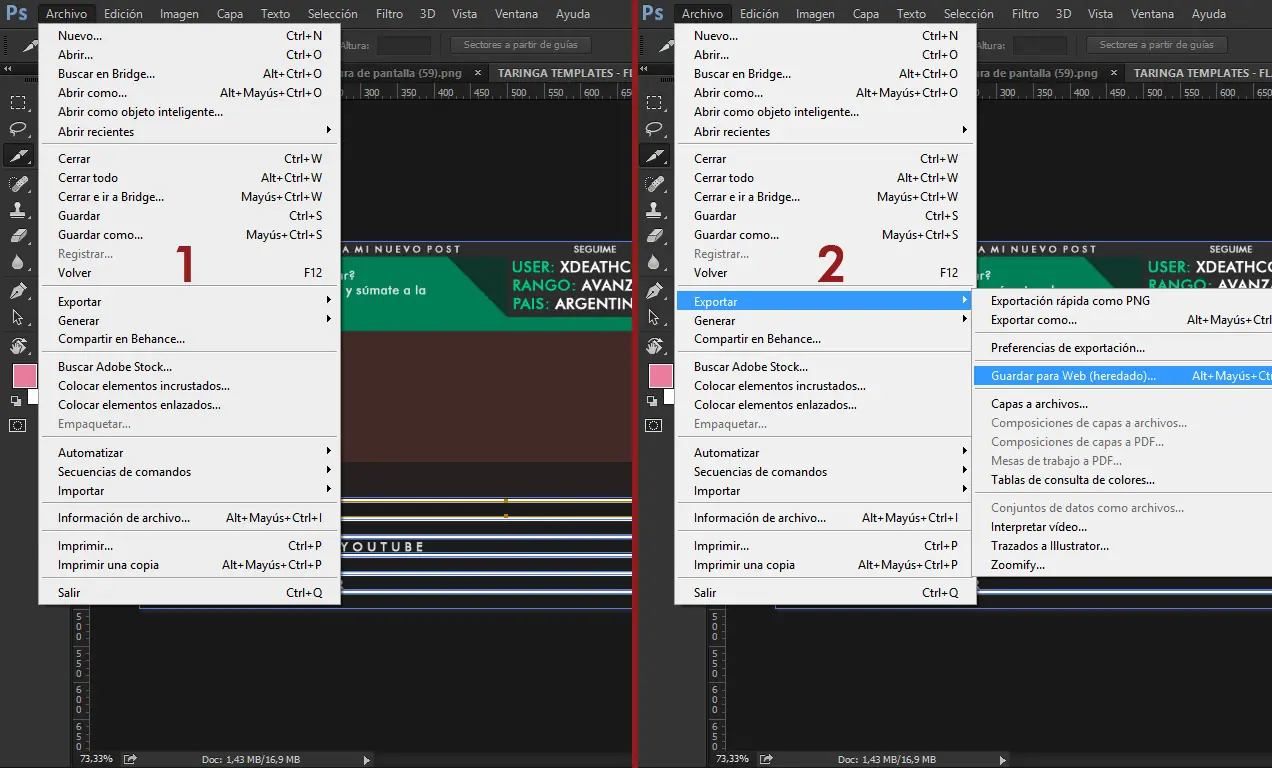Close the pantalla (59).png tab, left screenshot

coord(477,73)
